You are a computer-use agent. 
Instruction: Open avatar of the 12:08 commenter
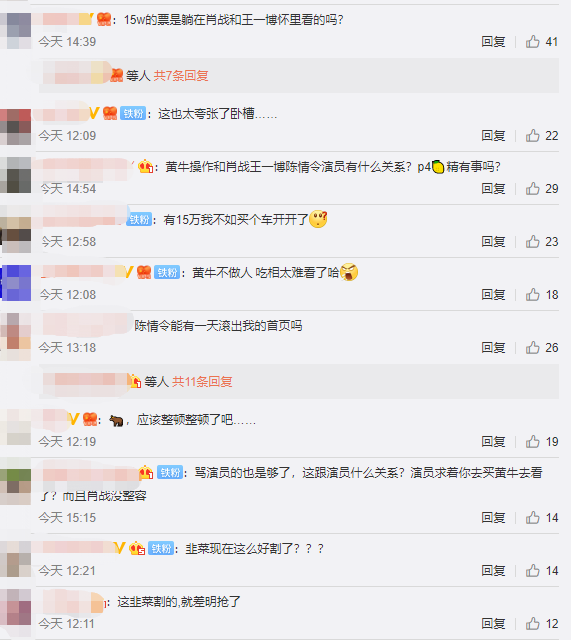click(16, 283)
